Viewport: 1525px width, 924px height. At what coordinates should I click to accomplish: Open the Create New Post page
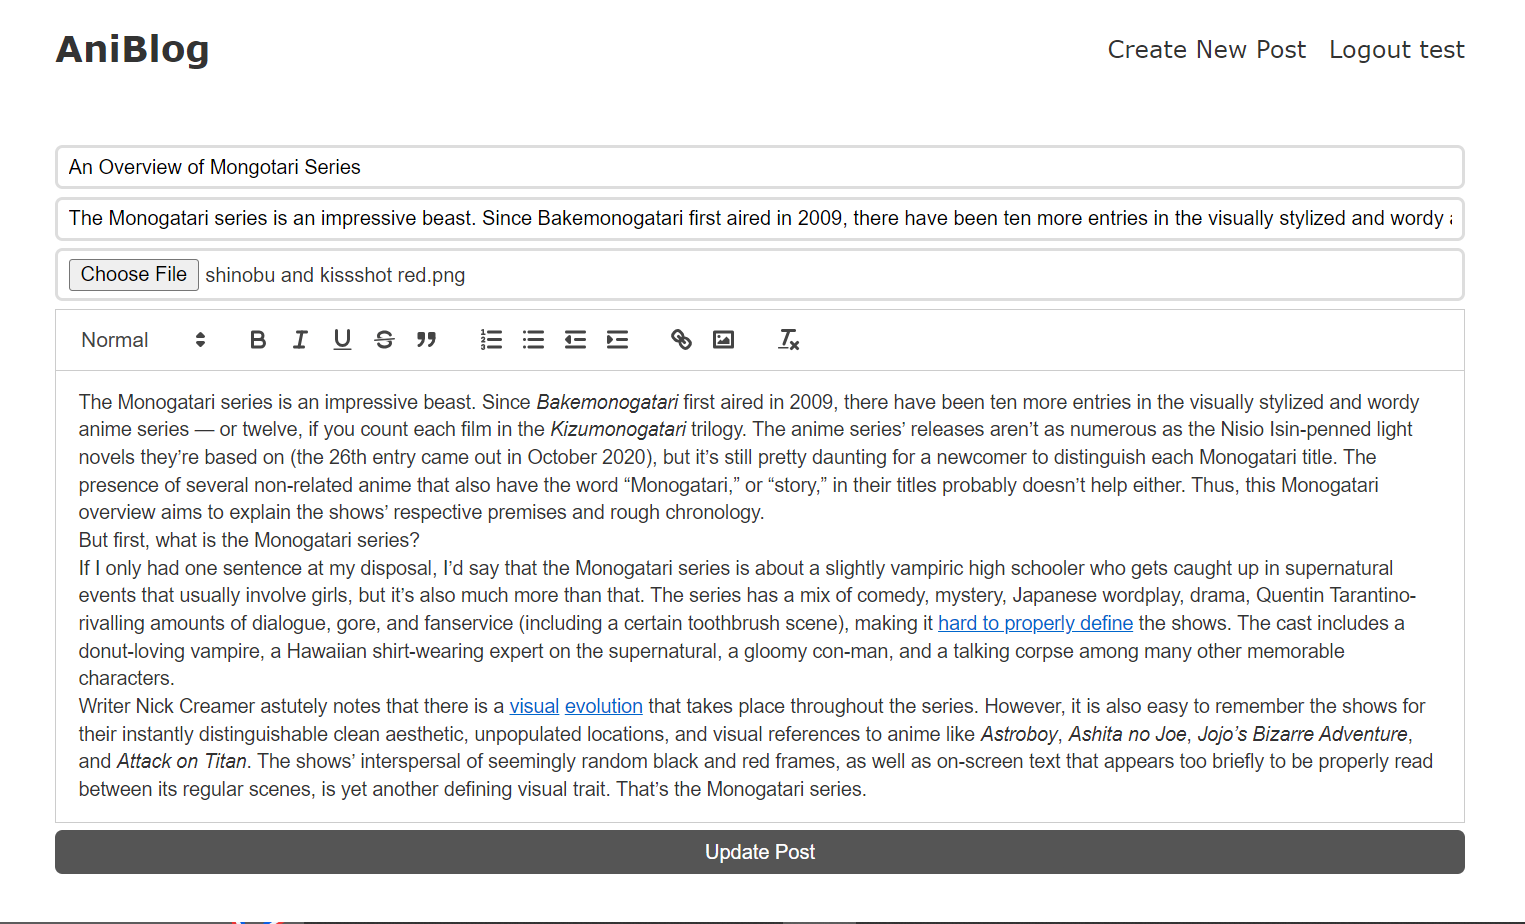click(1206, 50)
